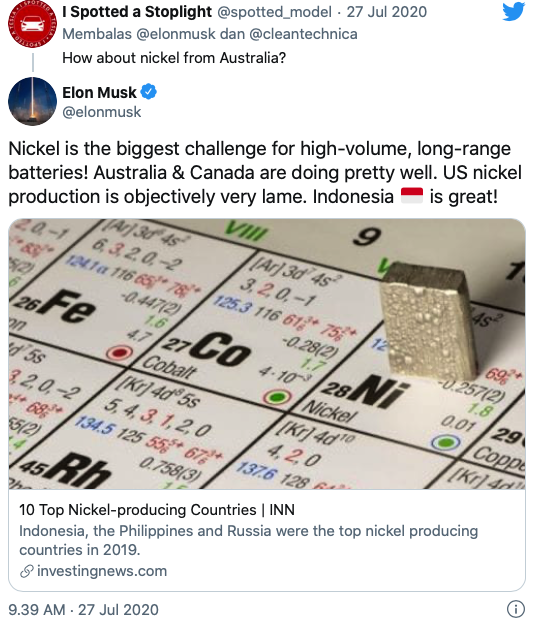Open I Spotted a Stoplight display name
Image resolution: width=537 pixels, height=627 pixels.
(x=137, y=12)
